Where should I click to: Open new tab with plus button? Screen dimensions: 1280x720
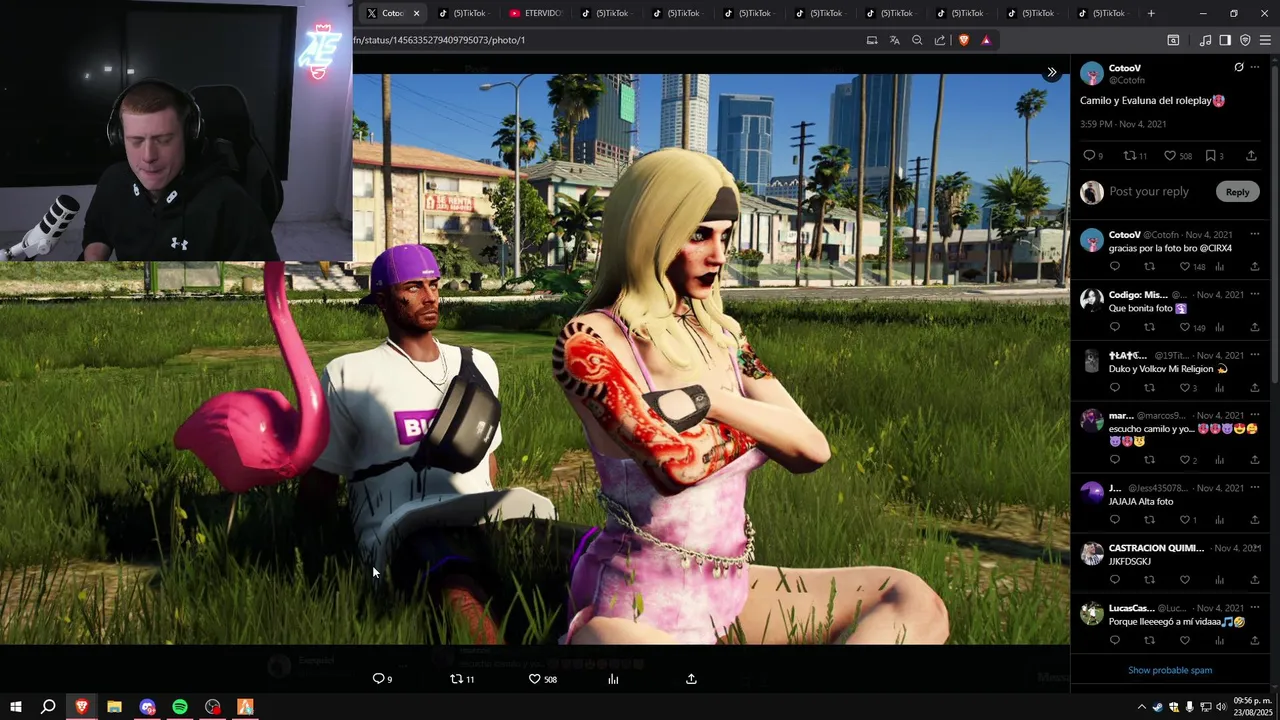(x=1151, y=13)
